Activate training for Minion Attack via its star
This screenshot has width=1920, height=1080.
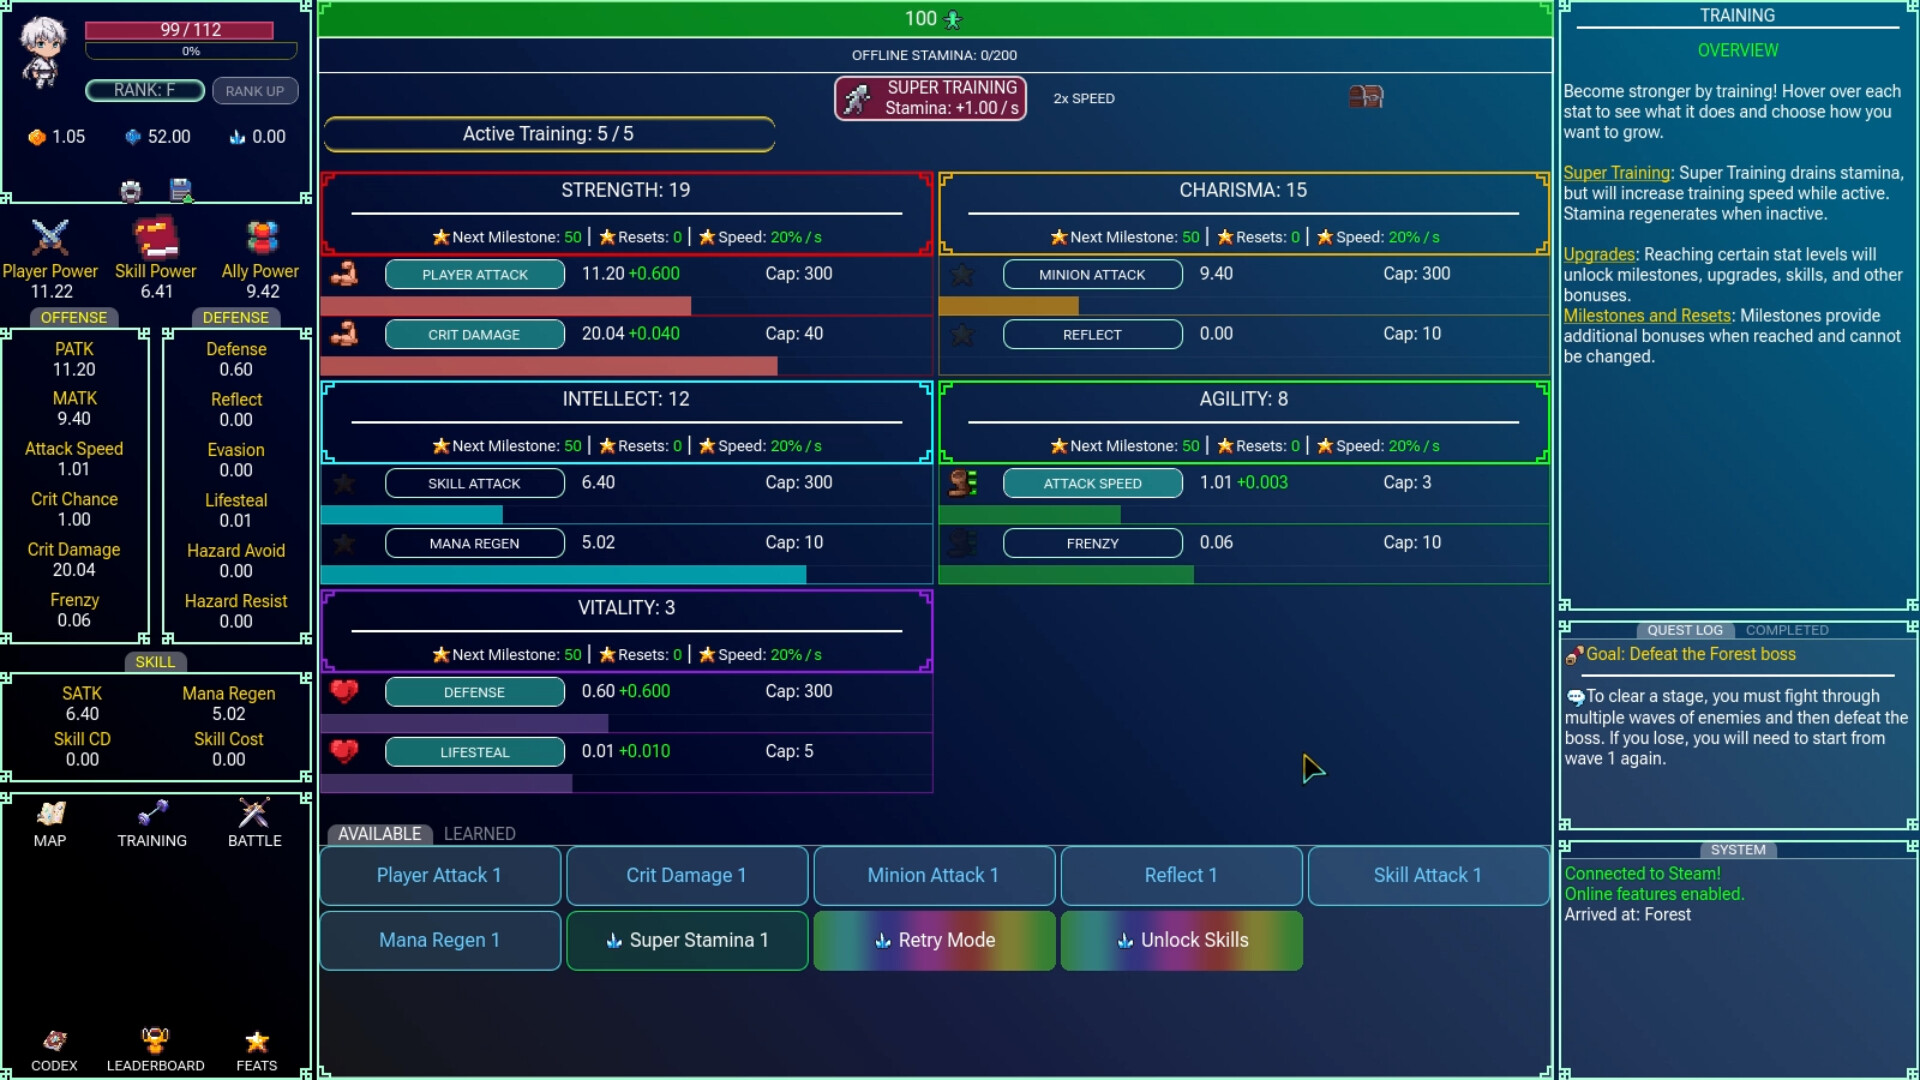click(x=962, y=274)
